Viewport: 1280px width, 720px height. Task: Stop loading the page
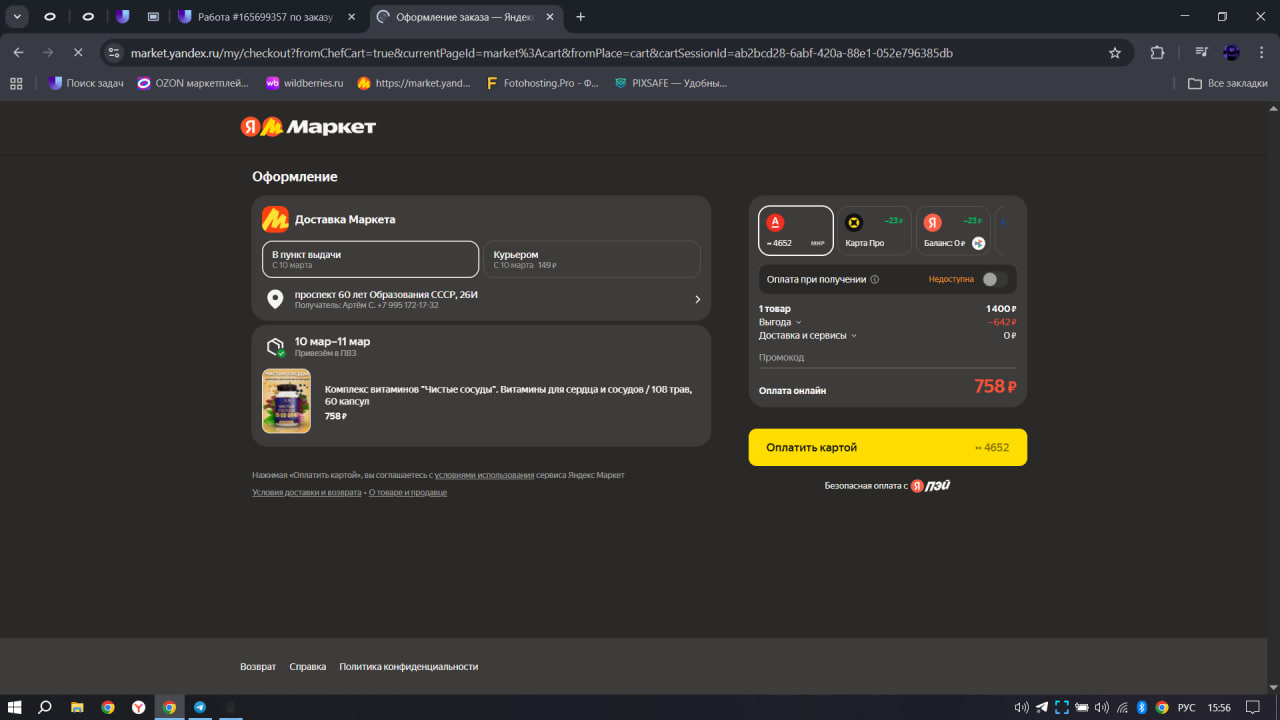point(77,52)
